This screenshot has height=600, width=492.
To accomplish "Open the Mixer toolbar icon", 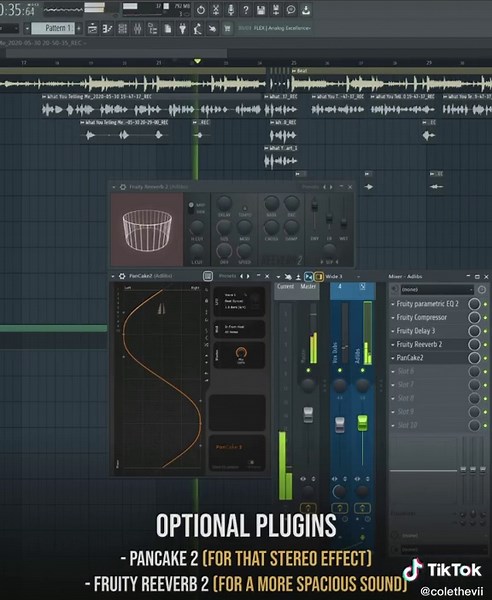I will (x=137, y=29).
